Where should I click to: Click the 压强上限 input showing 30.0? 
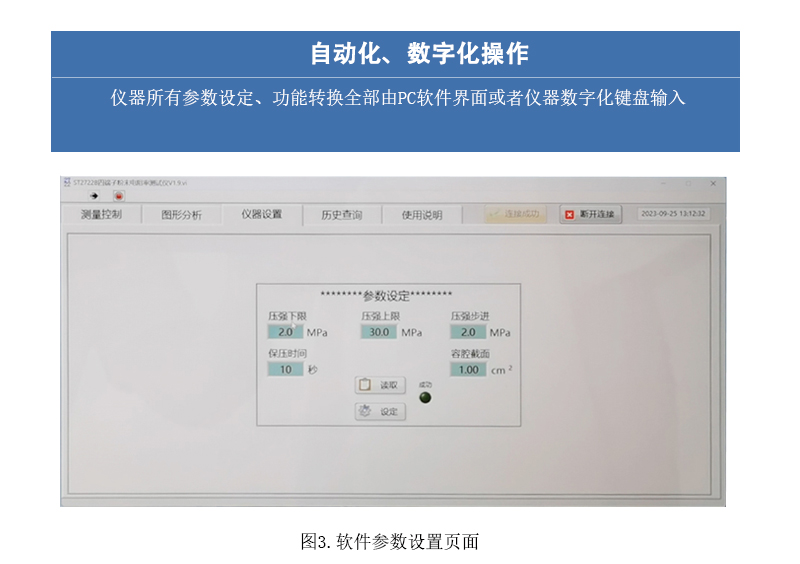pyautogui.click(x=379, y=332)
